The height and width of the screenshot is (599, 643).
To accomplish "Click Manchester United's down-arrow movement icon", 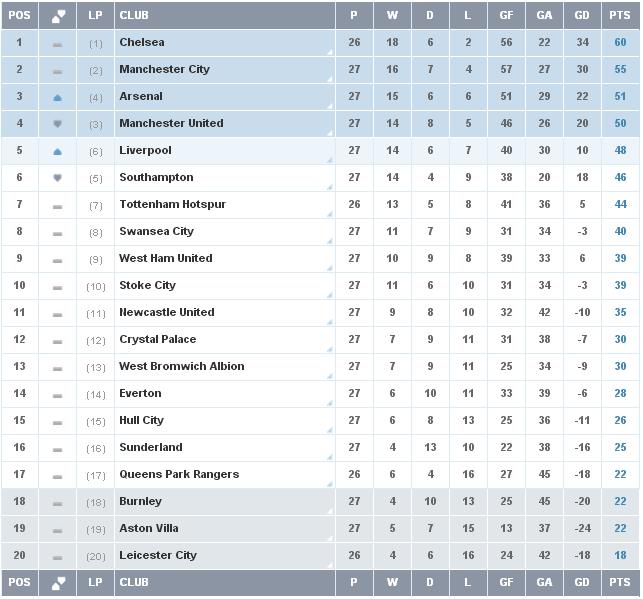I will point(57,124).
